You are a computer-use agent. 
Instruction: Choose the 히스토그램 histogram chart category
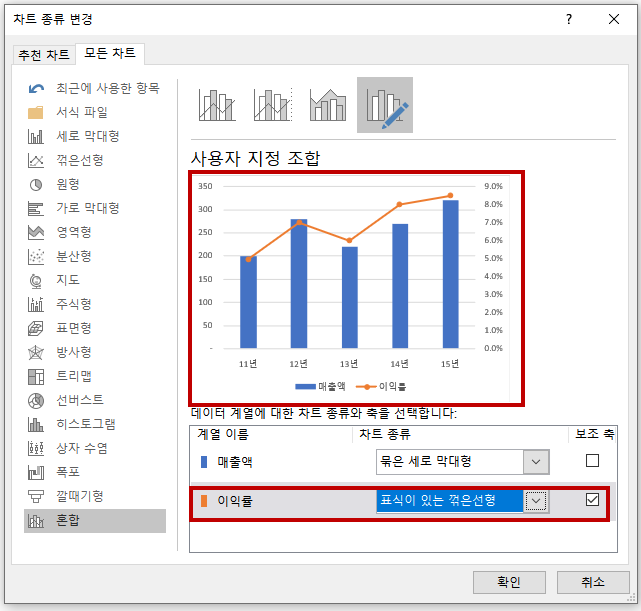pyautogui.click(x=95, y=424)
